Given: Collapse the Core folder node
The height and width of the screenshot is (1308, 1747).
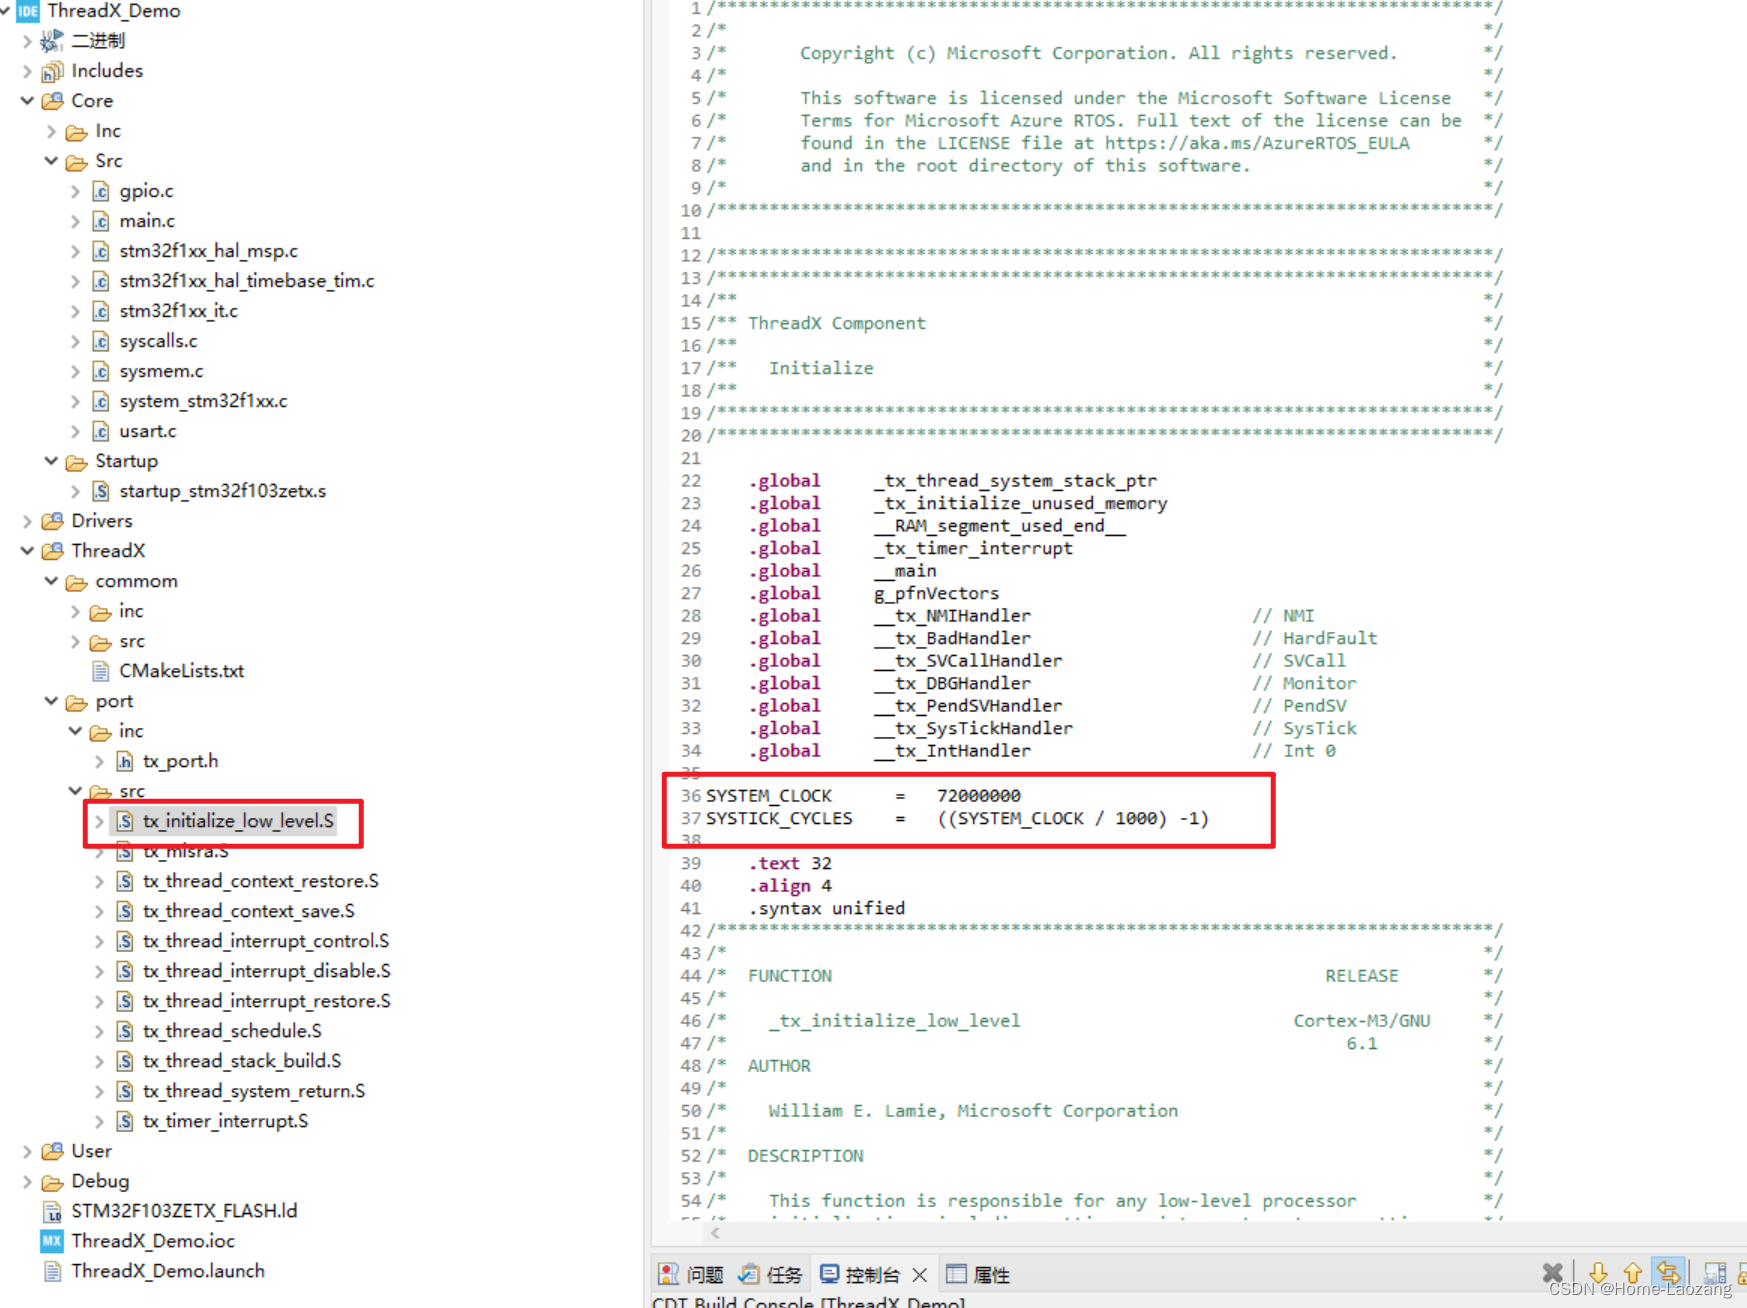Looking at the screenshot, I should tap(26, 100).
